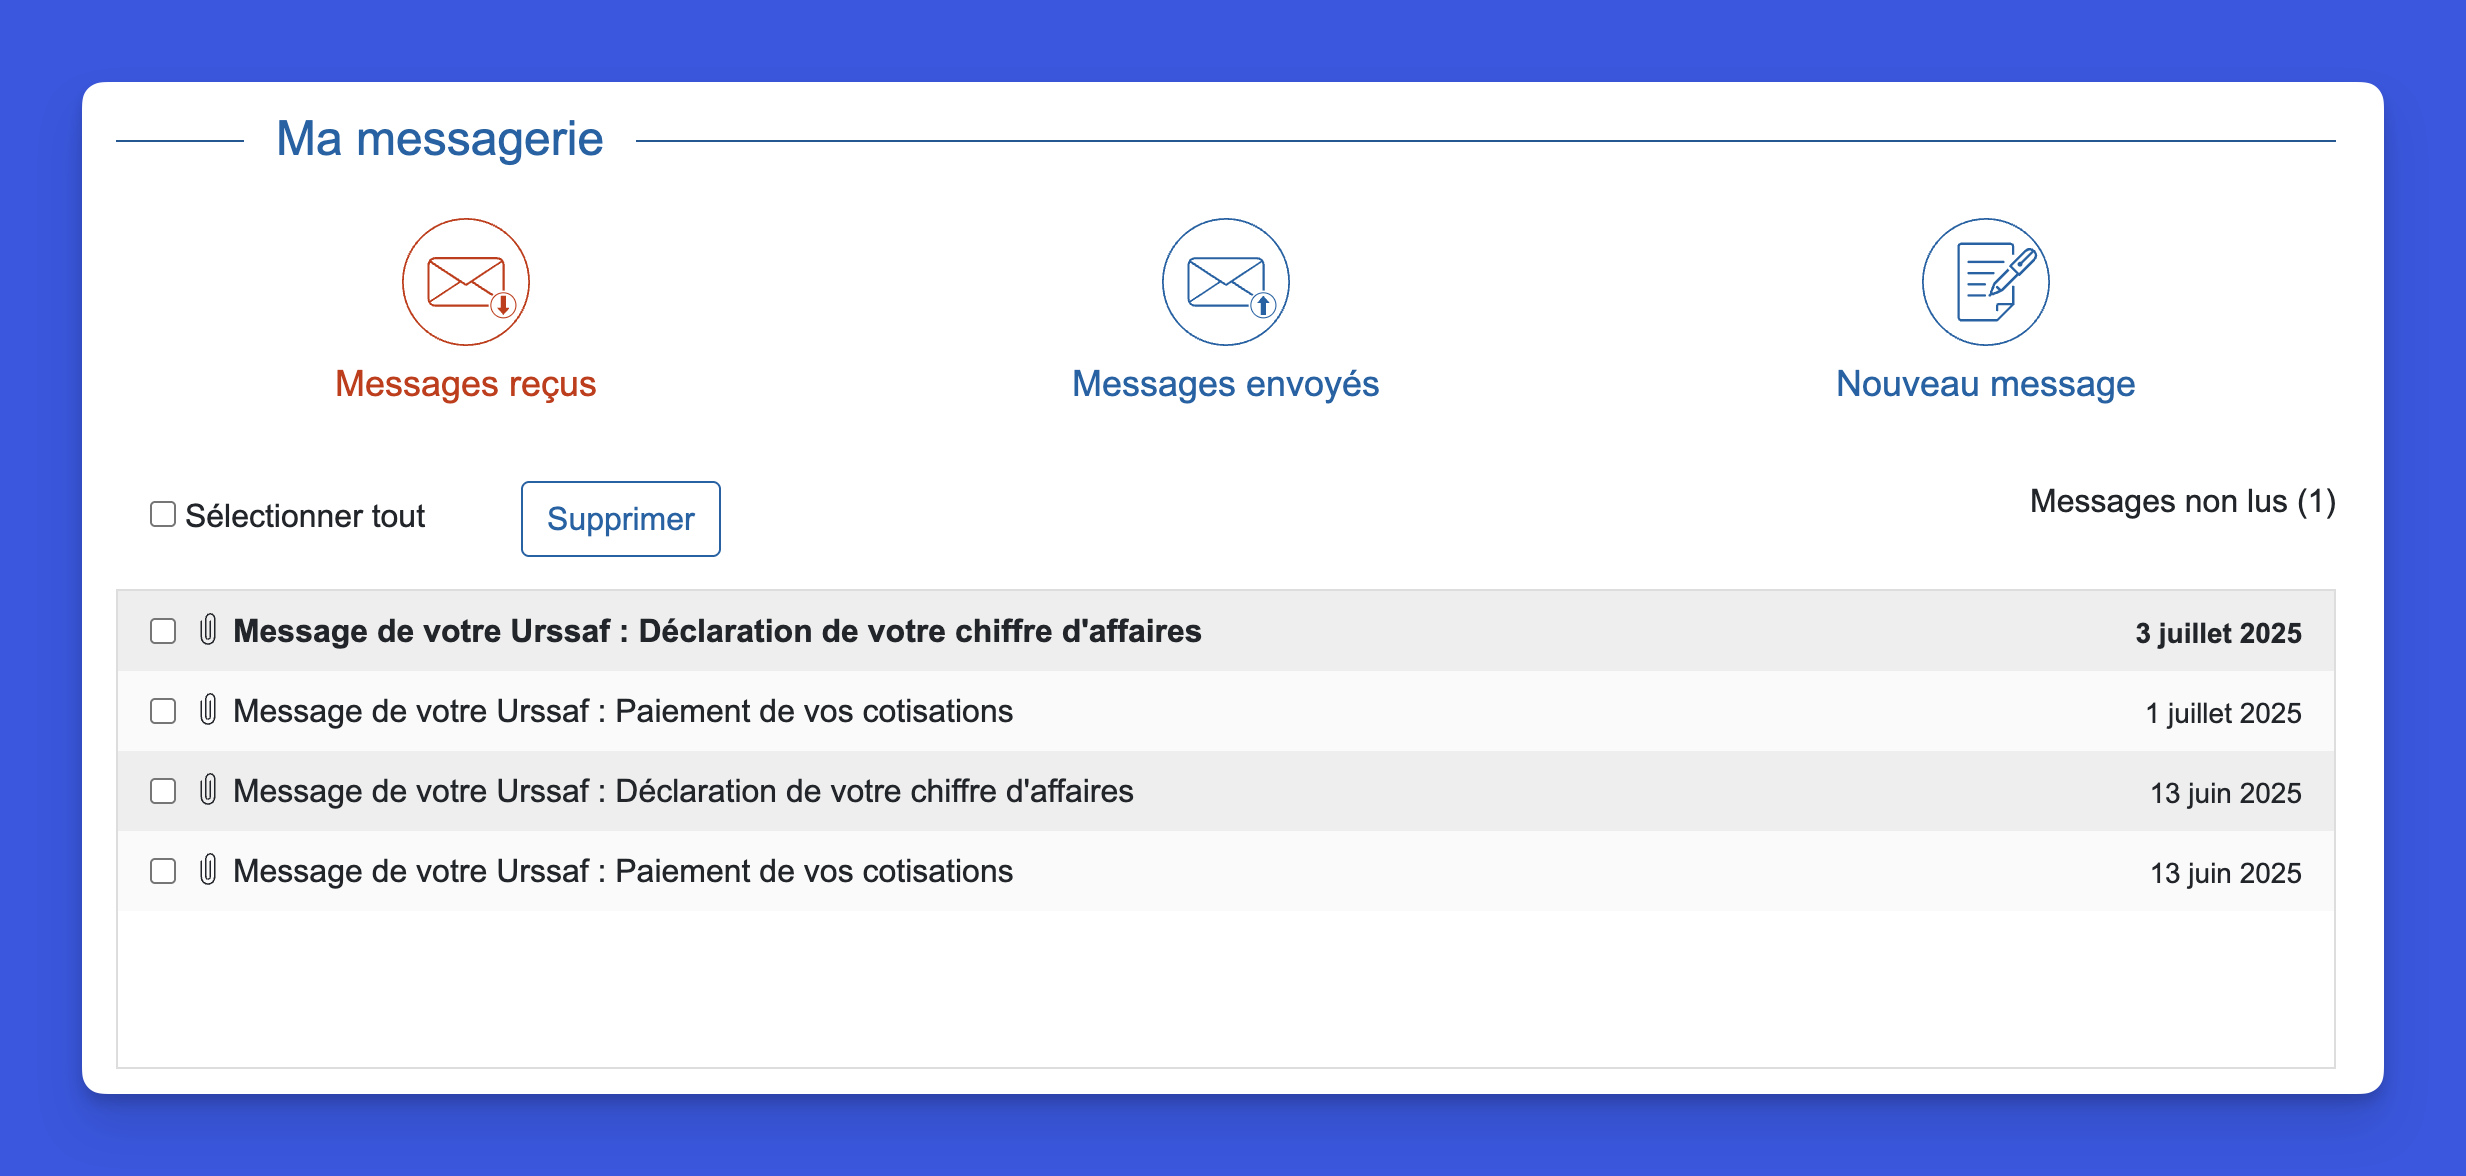The width and height of the screenshot is (2466, 1176).
Task: Tick the Sélectionner tout checkbox
Action: pyautogui.click(x=163, y=514)
